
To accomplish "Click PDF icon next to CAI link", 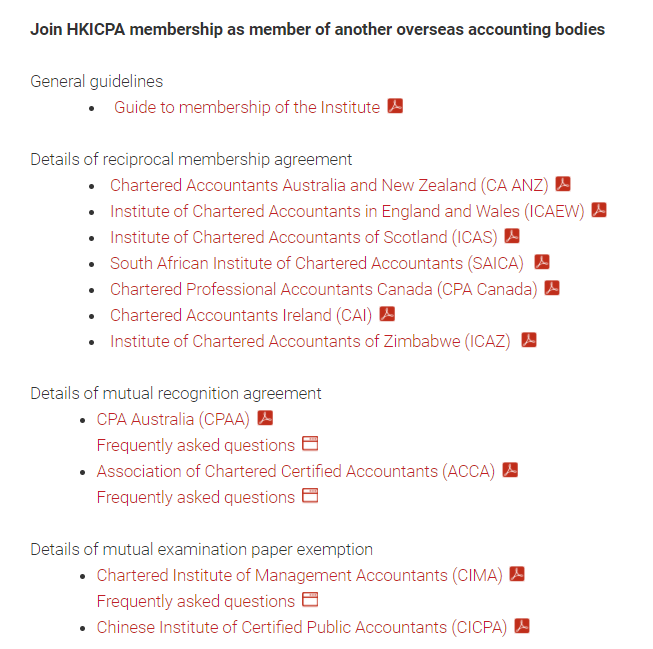I will pos(387,314).
